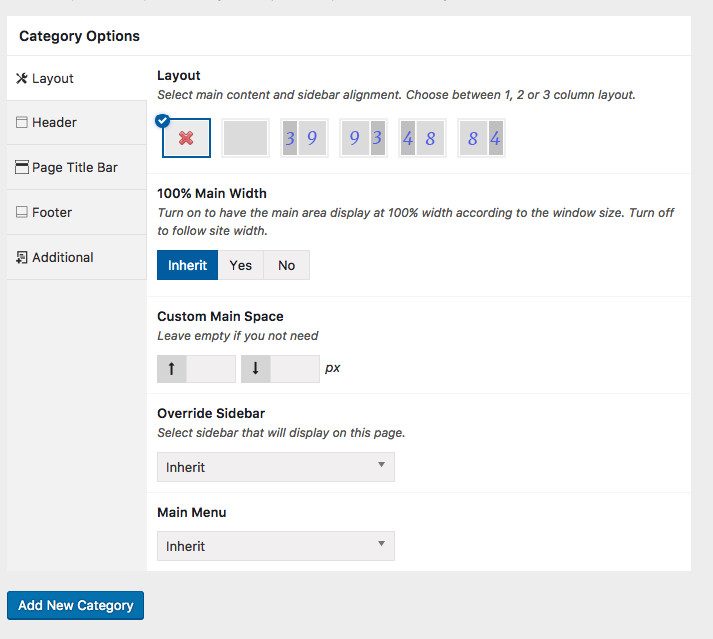Click the up arrow icon in Custom Main Space
The height and width of the screenshot is (639, 713).
point(172,369)
